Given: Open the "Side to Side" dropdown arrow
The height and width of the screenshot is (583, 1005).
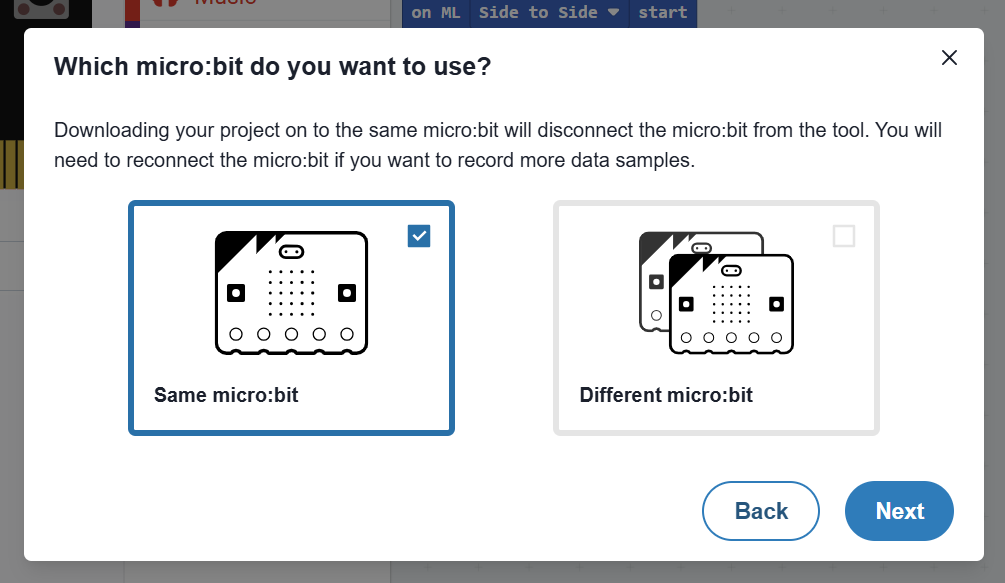Looking at the screenshot, I should pos(613,13).
